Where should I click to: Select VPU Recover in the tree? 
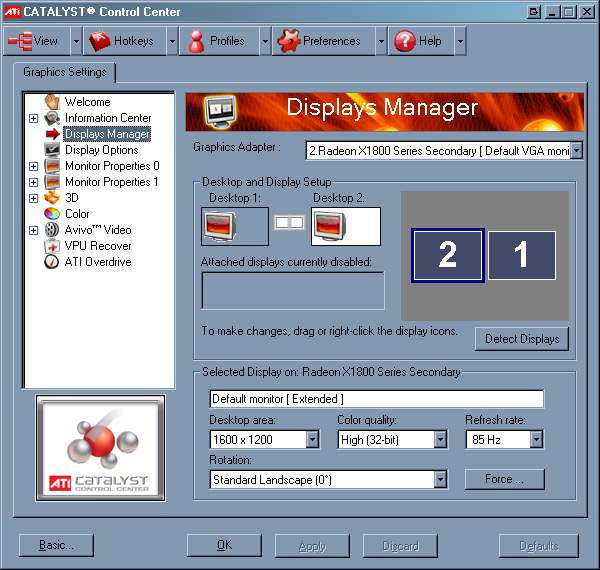pos(98,246)
